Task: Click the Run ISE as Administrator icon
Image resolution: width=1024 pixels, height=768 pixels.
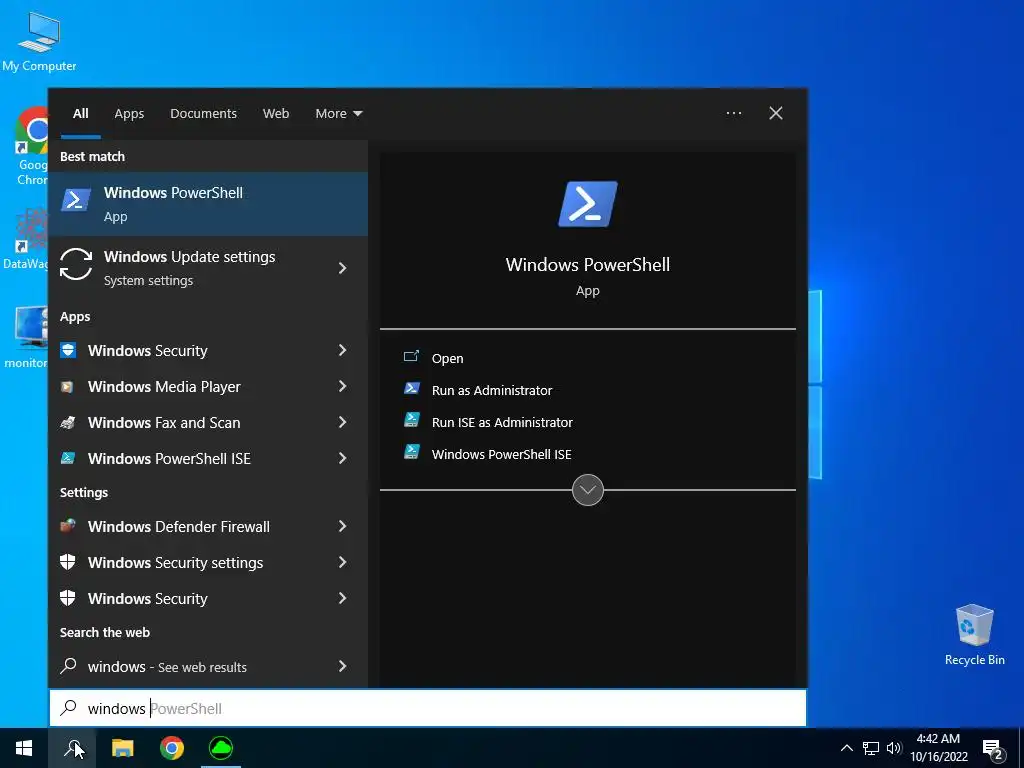Action: tap(411, 420)
